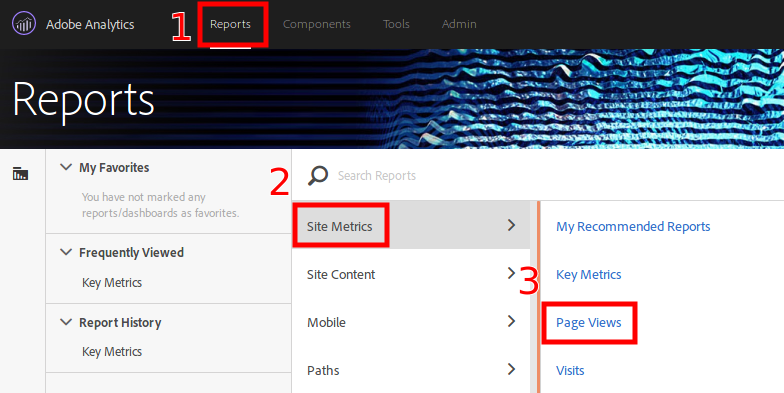The image size is (784, 393).
Task: Open the Page Views report link
Action: [588, 322]
